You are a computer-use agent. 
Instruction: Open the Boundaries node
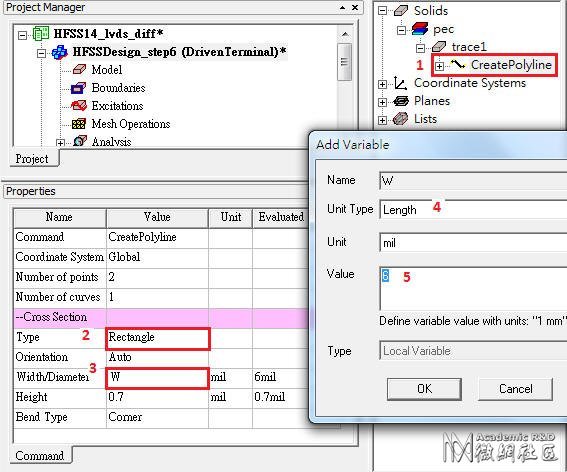click(x=118, y=88)
